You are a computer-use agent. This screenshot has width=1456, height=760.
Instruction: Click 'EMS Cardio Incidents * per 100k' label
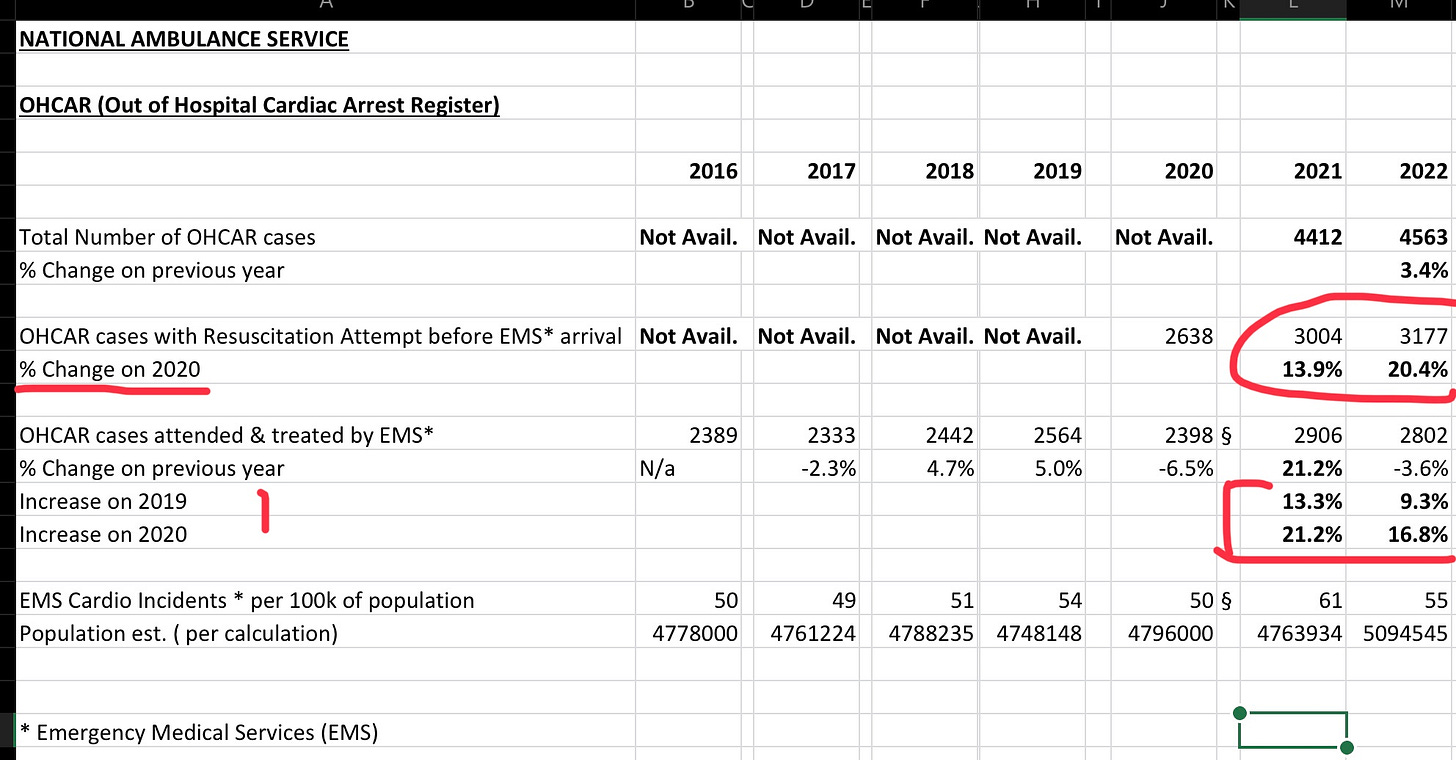pos(247,600)
